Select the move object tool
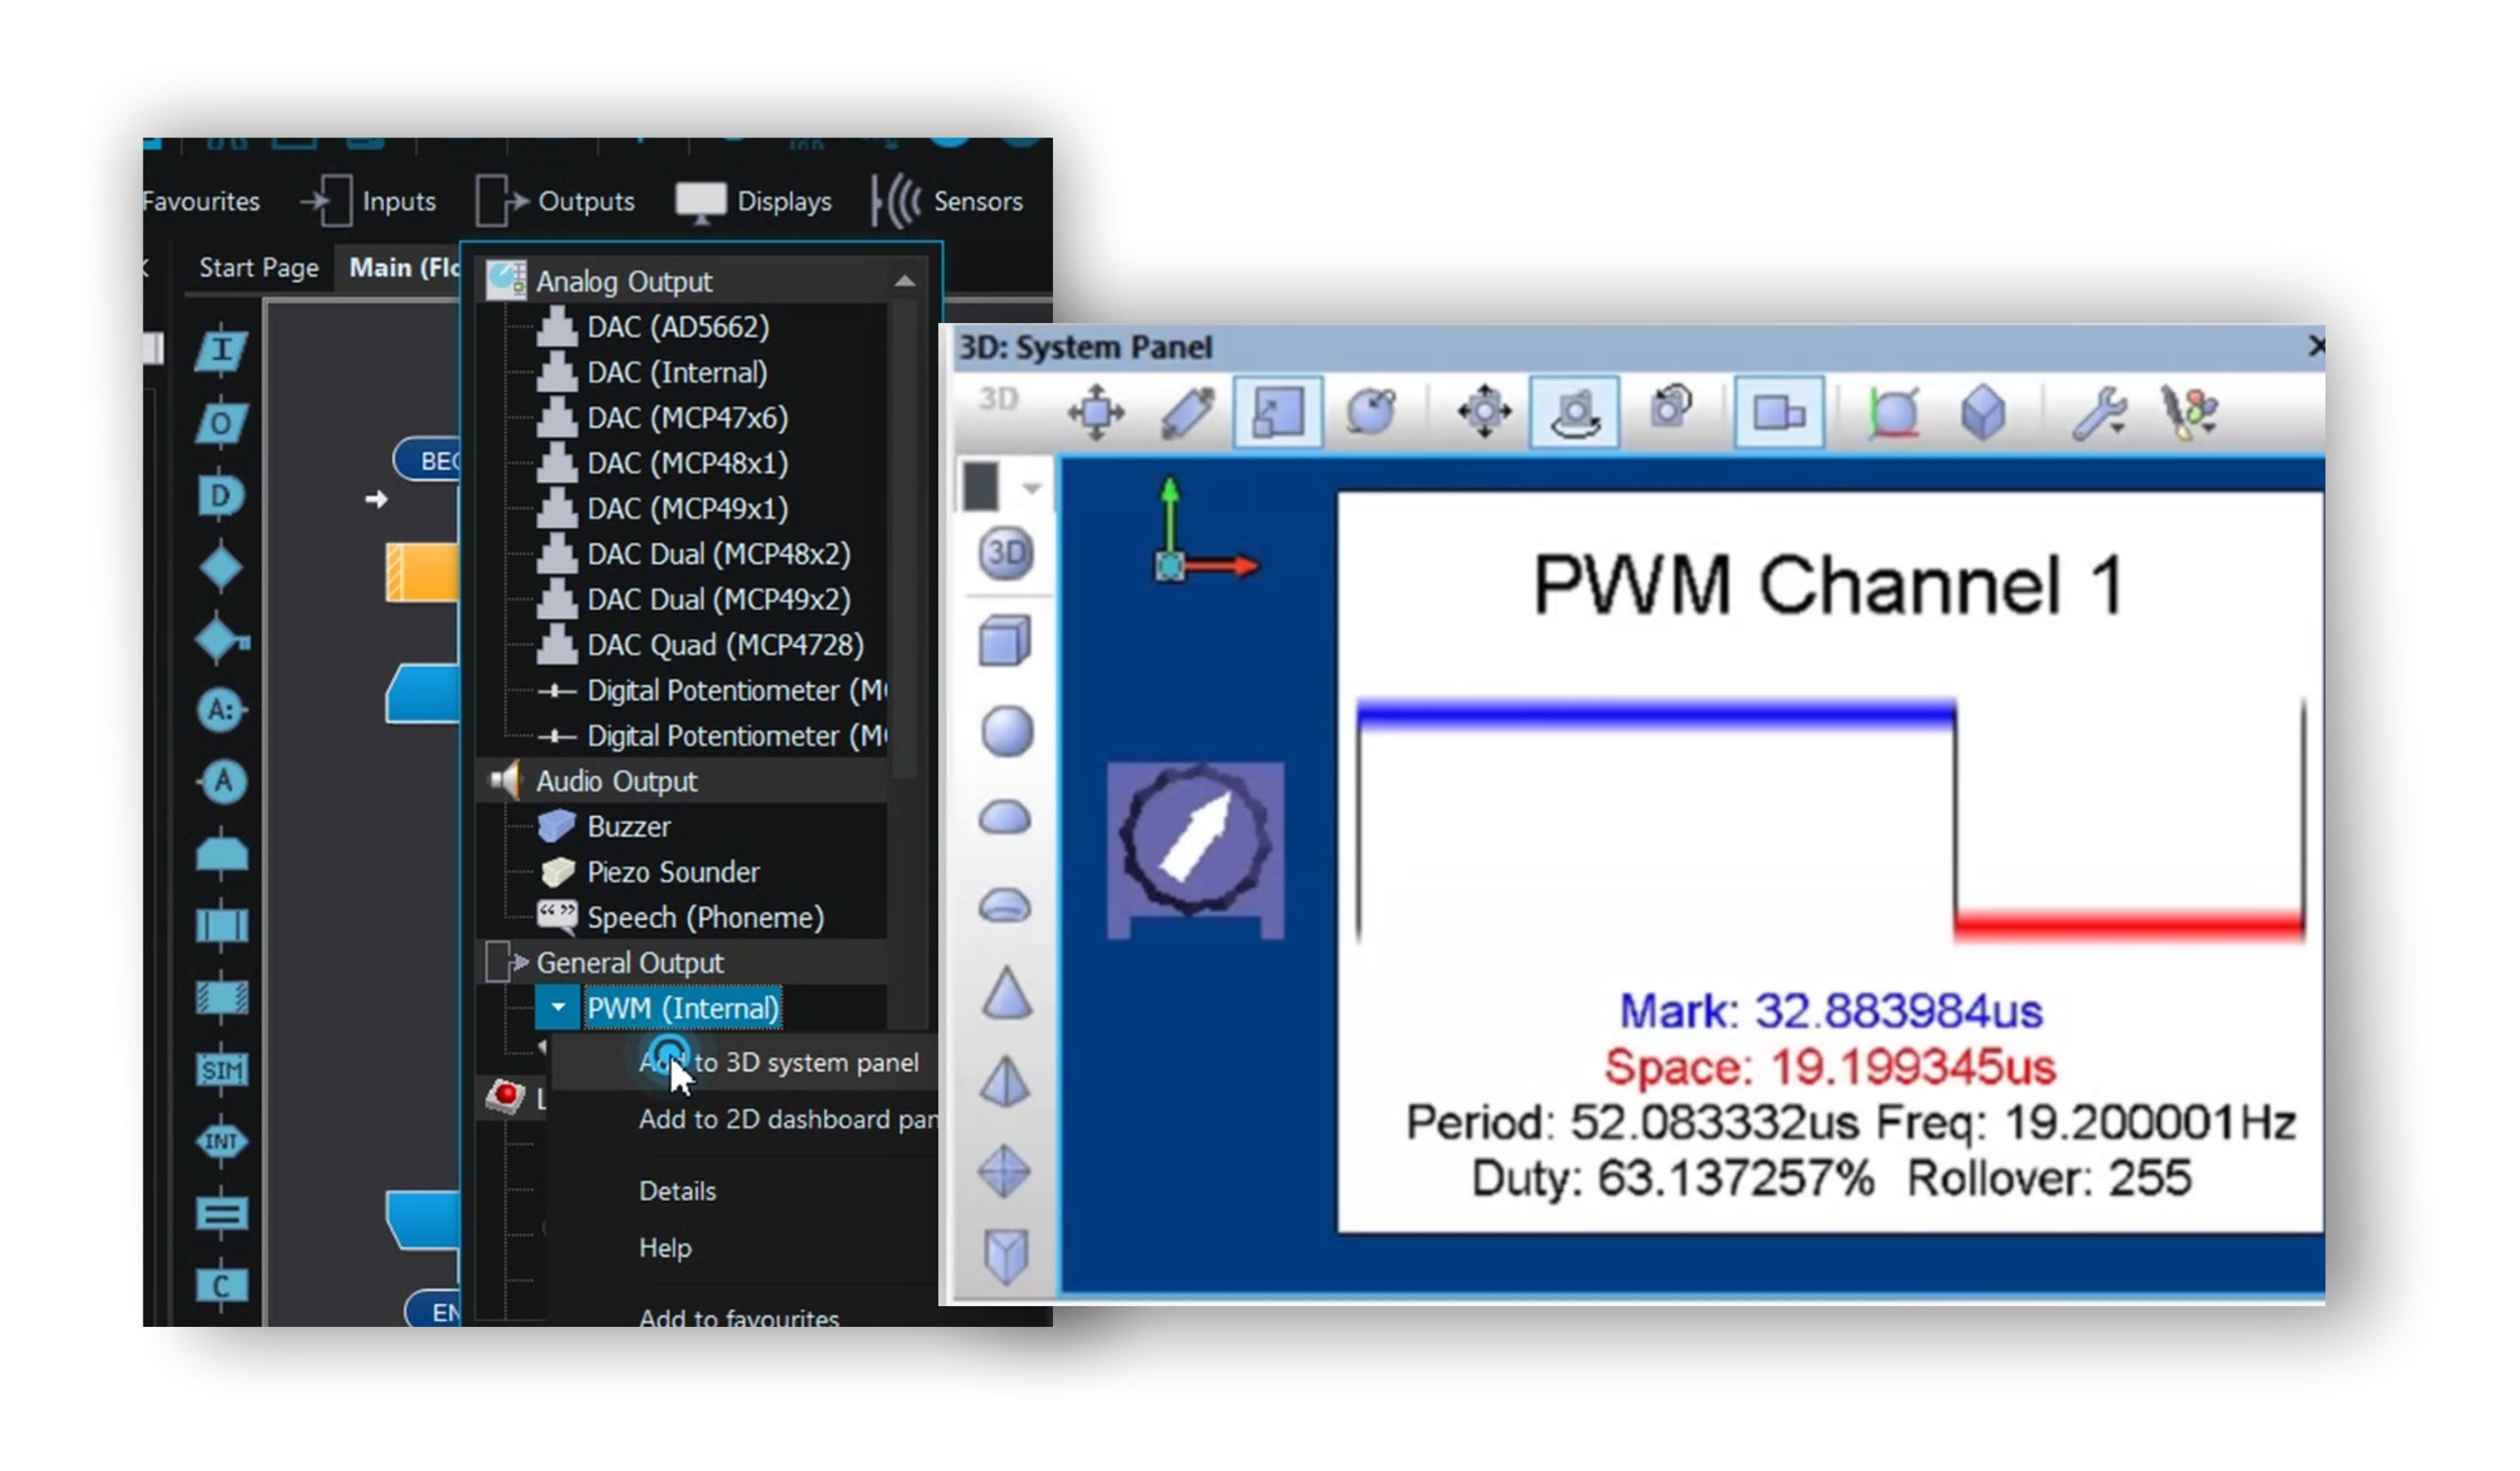 (1096, 412)
